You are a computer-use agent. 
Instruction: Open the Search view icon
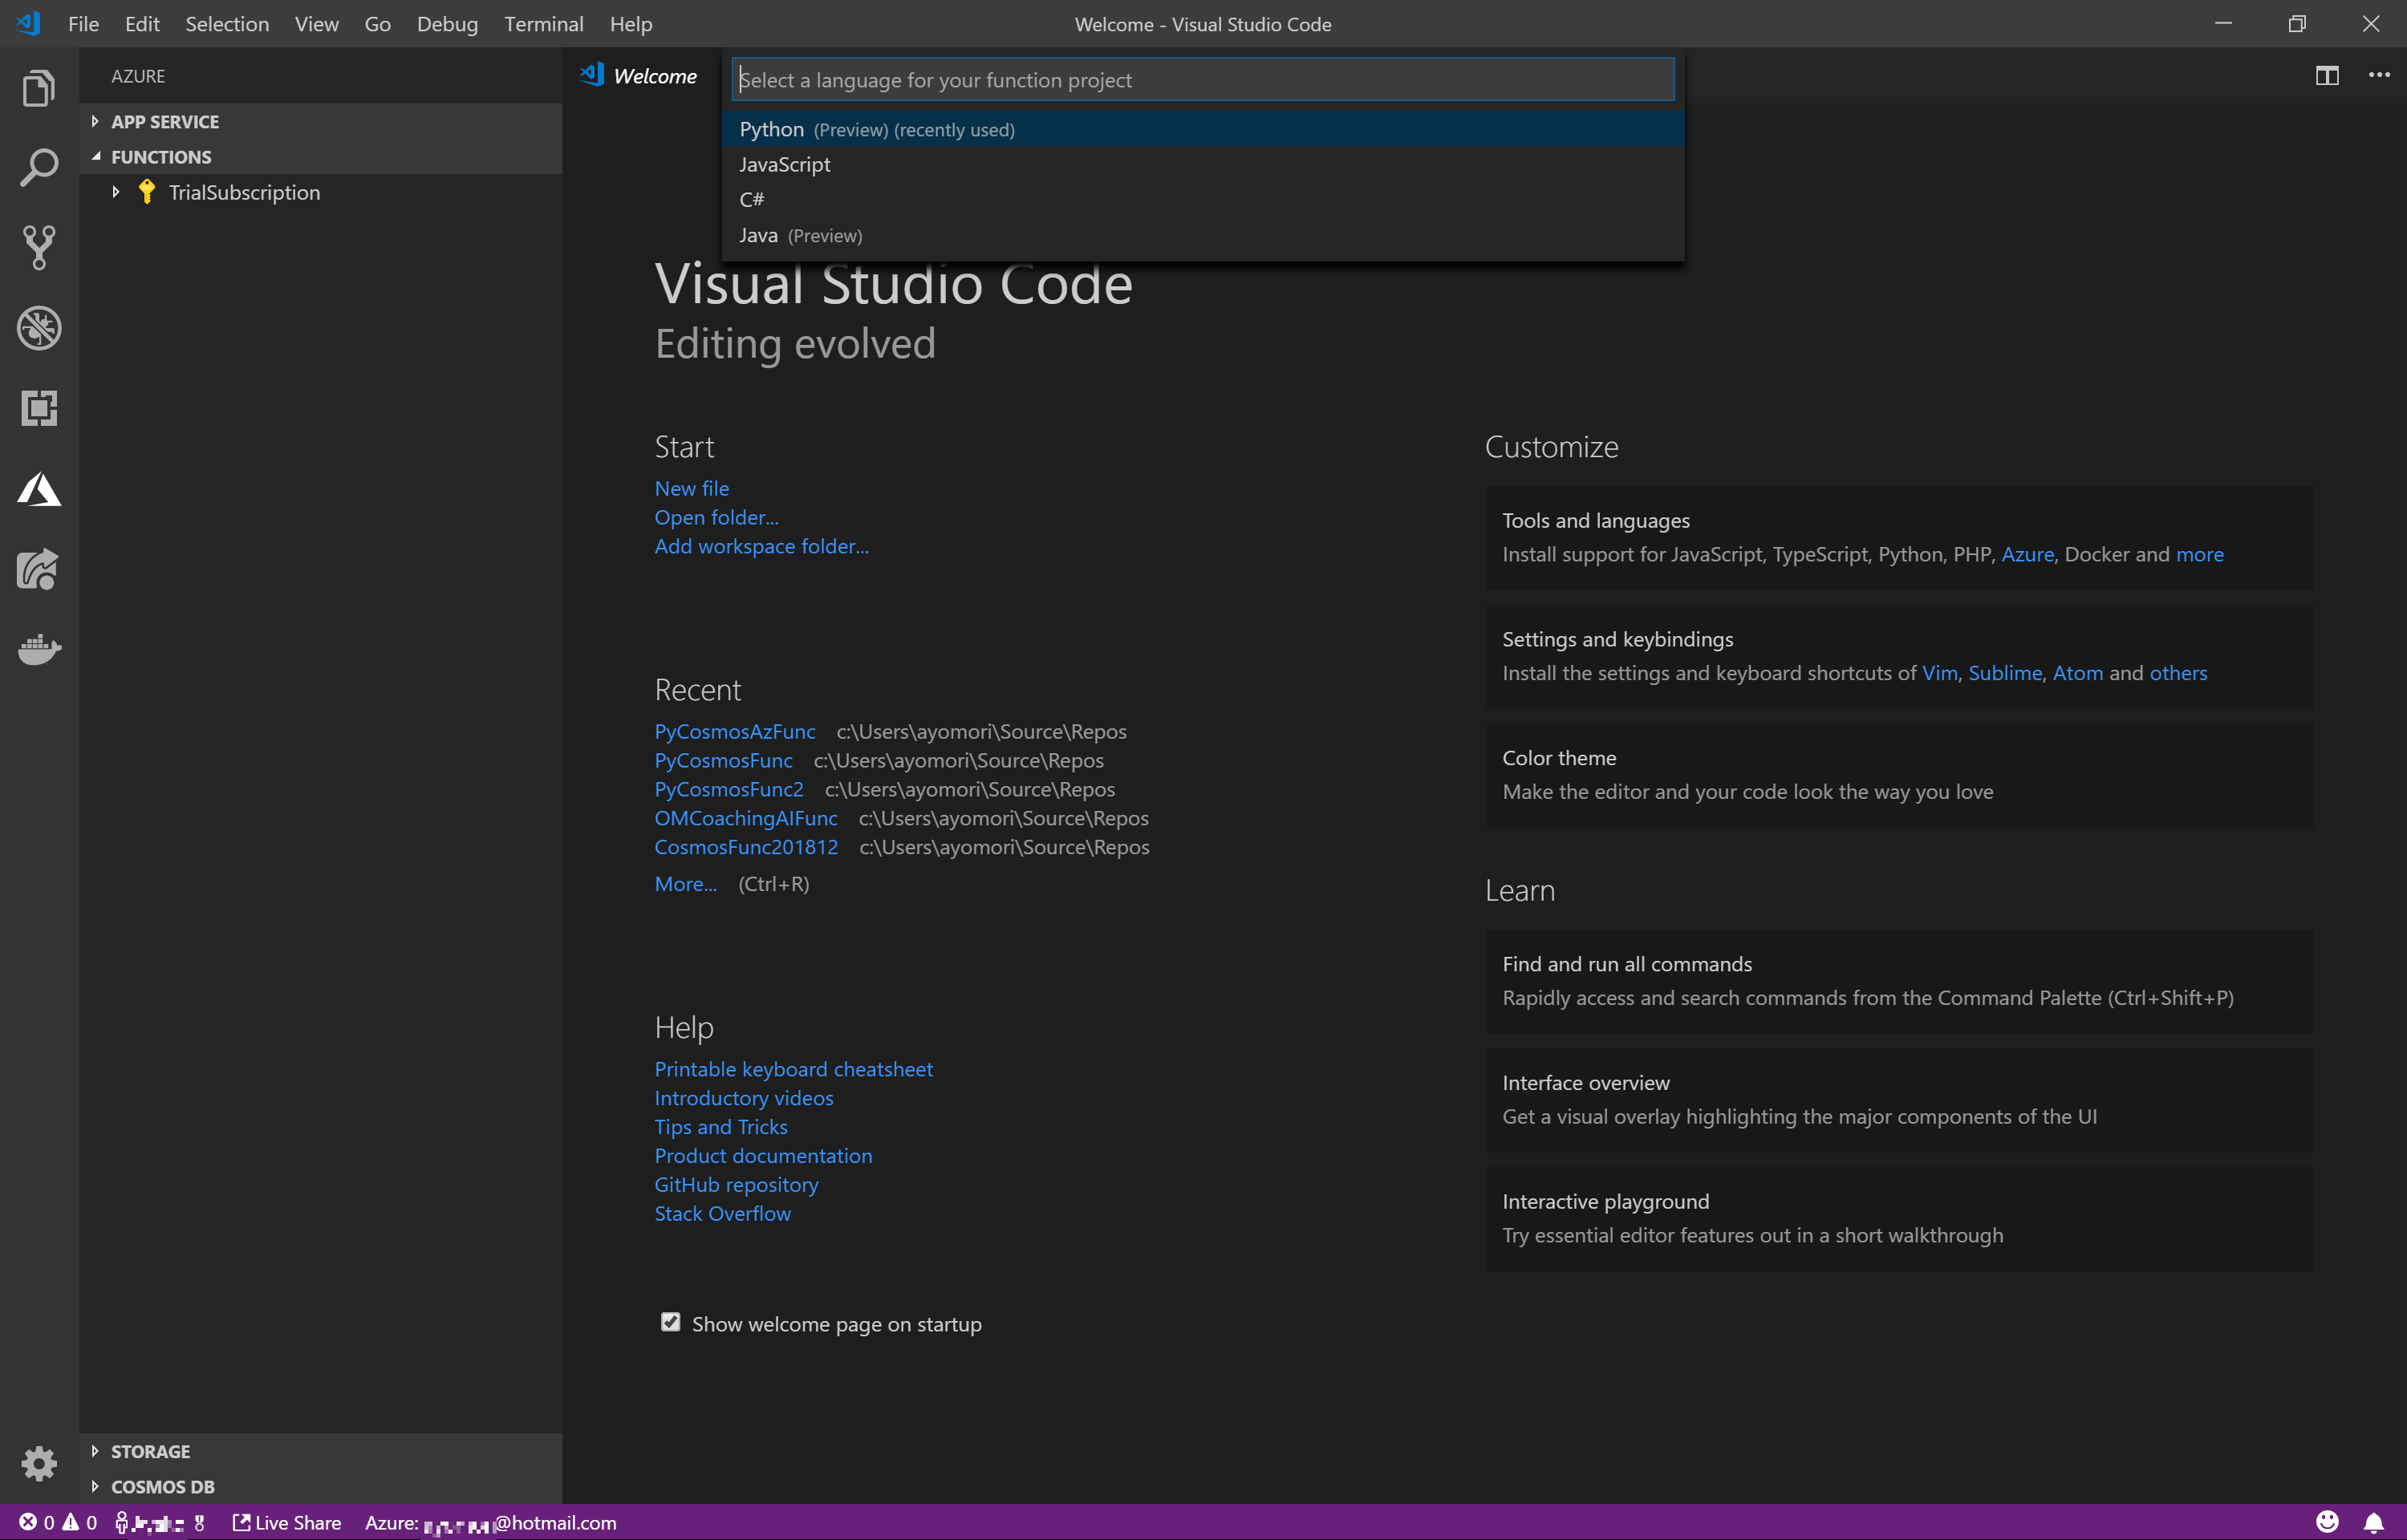38,168
